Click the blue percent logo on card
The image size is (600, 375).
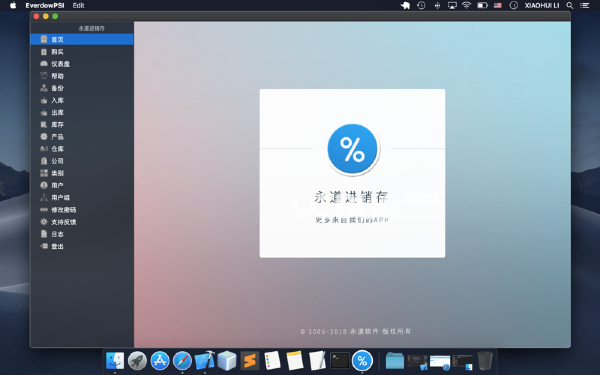click(352, 149)
